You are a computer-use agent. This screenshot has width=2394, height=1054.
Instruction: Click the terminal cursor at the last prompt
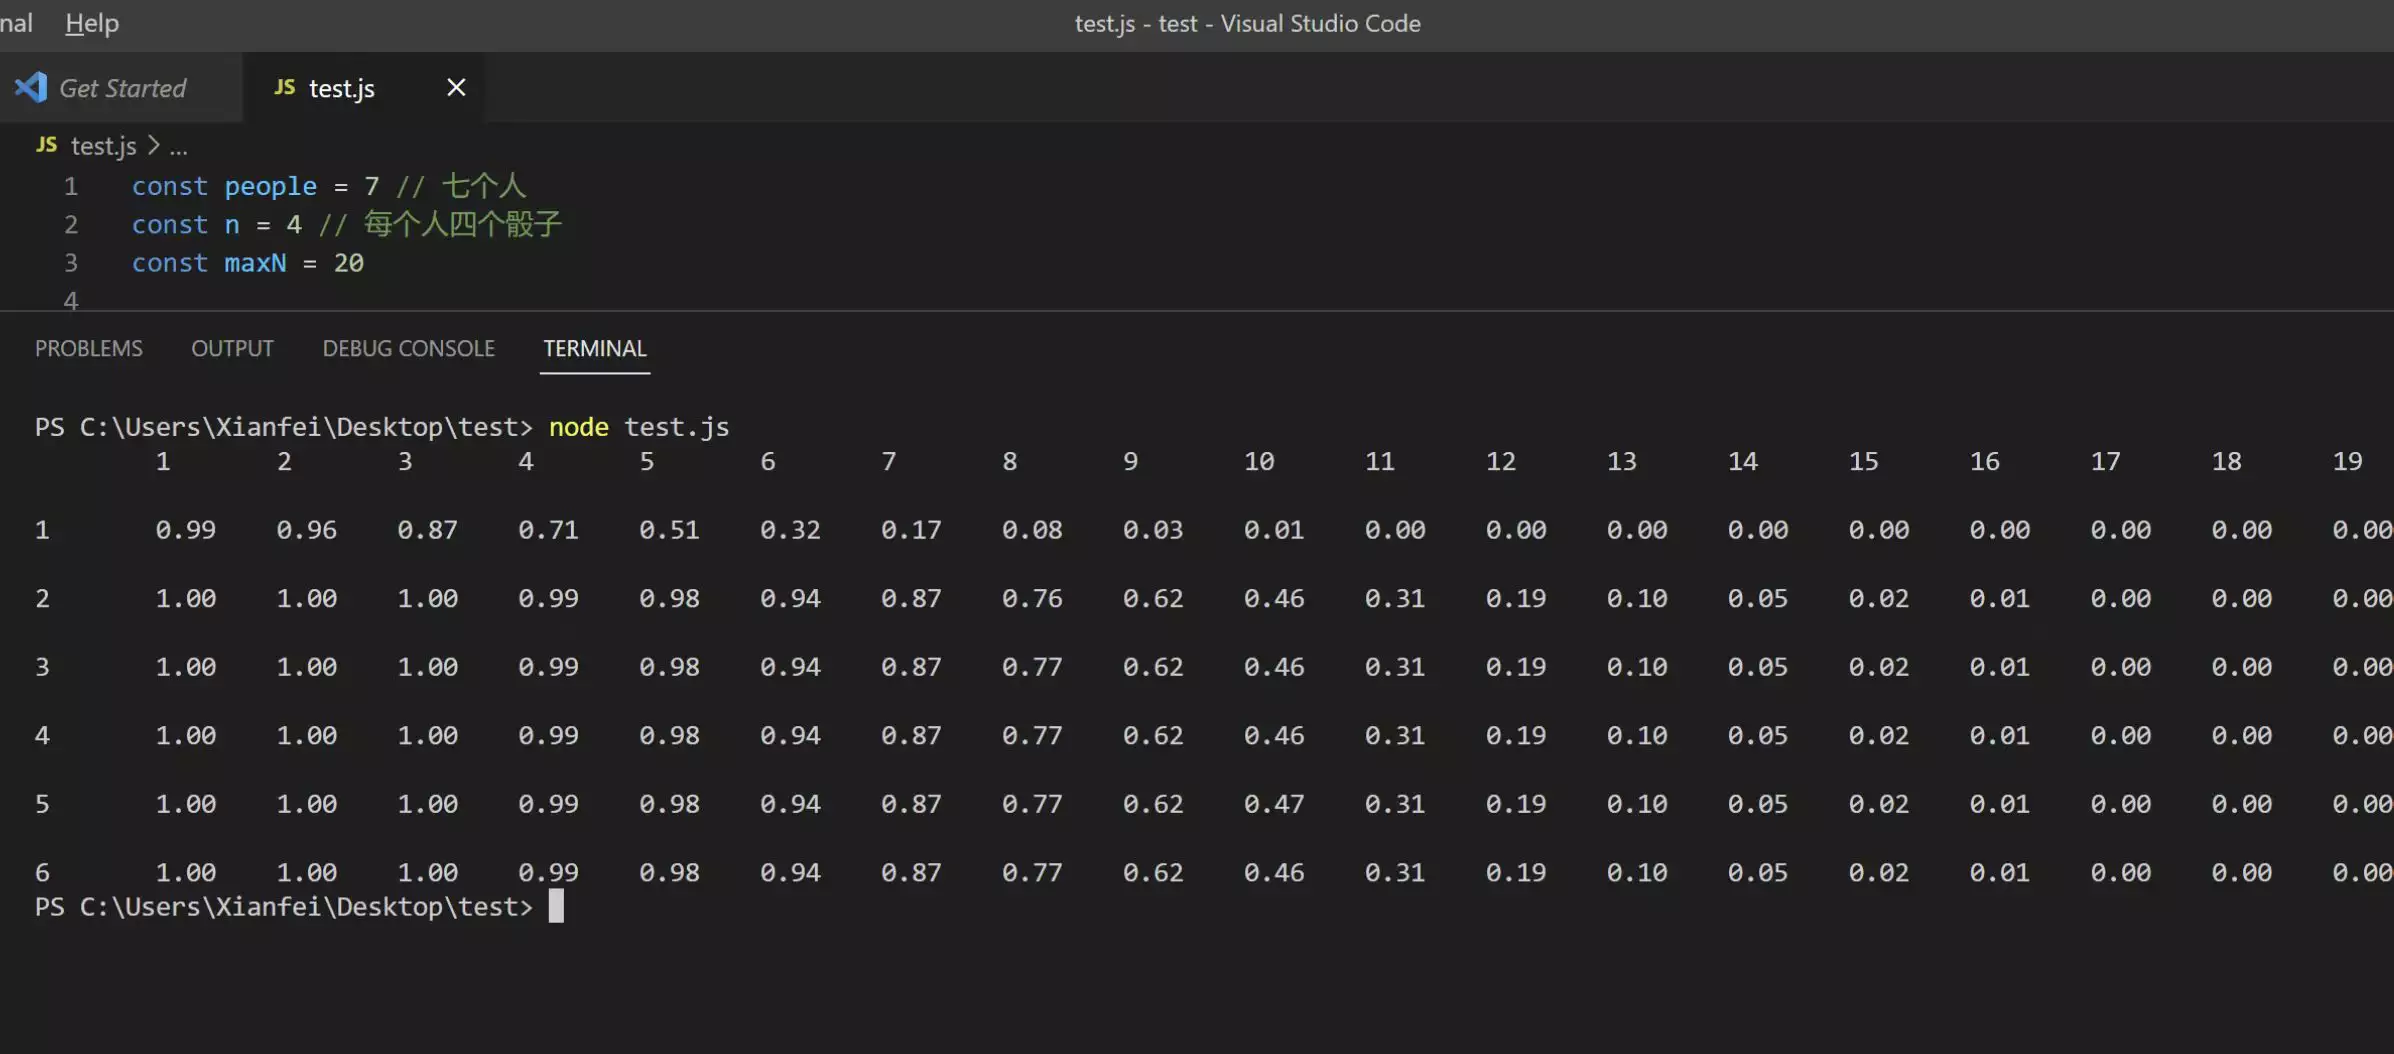click(556, 906)
